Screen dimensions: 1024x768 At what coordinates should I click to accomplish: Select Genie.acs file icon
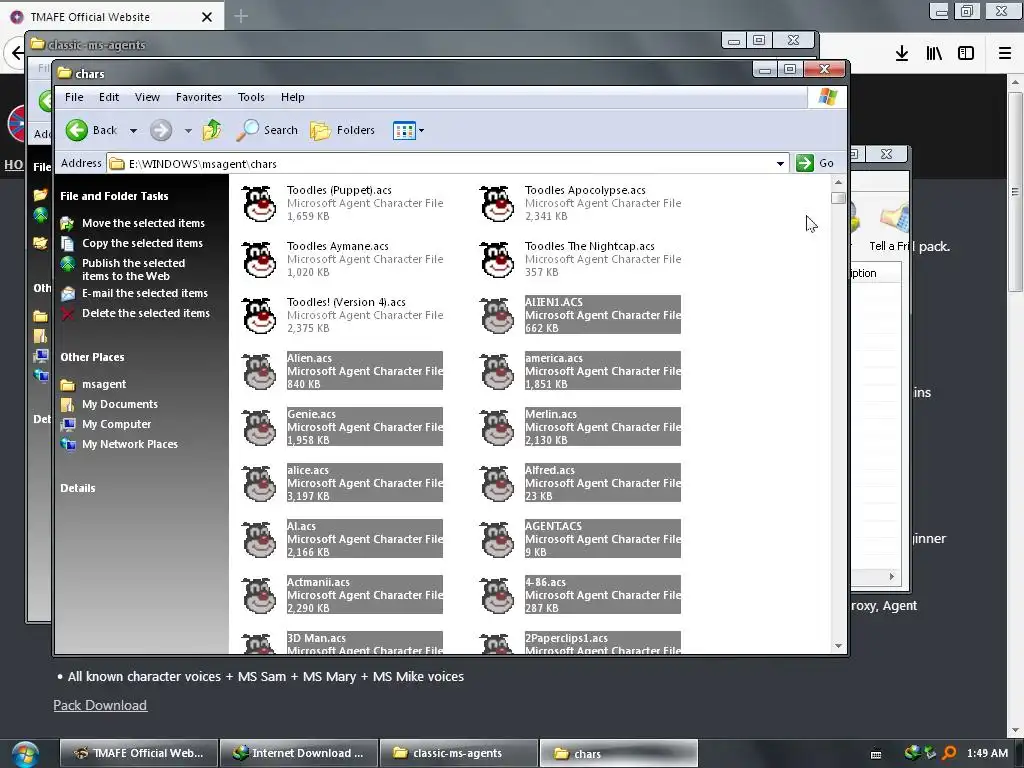(x=259, y=428)
